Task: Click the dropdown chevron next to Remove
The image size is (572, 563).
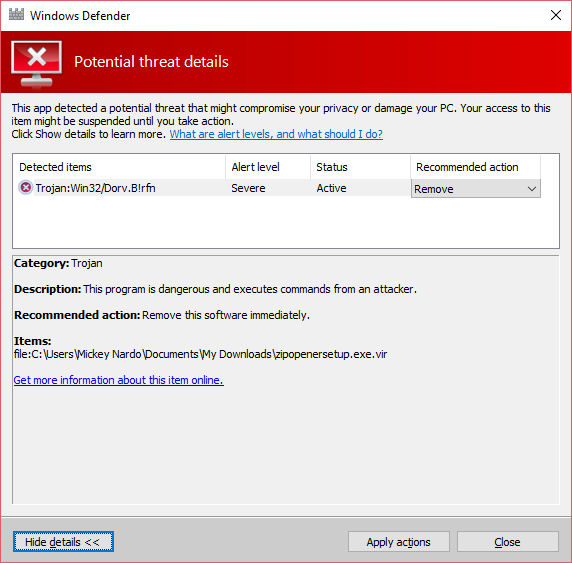Action: (532, 189)
